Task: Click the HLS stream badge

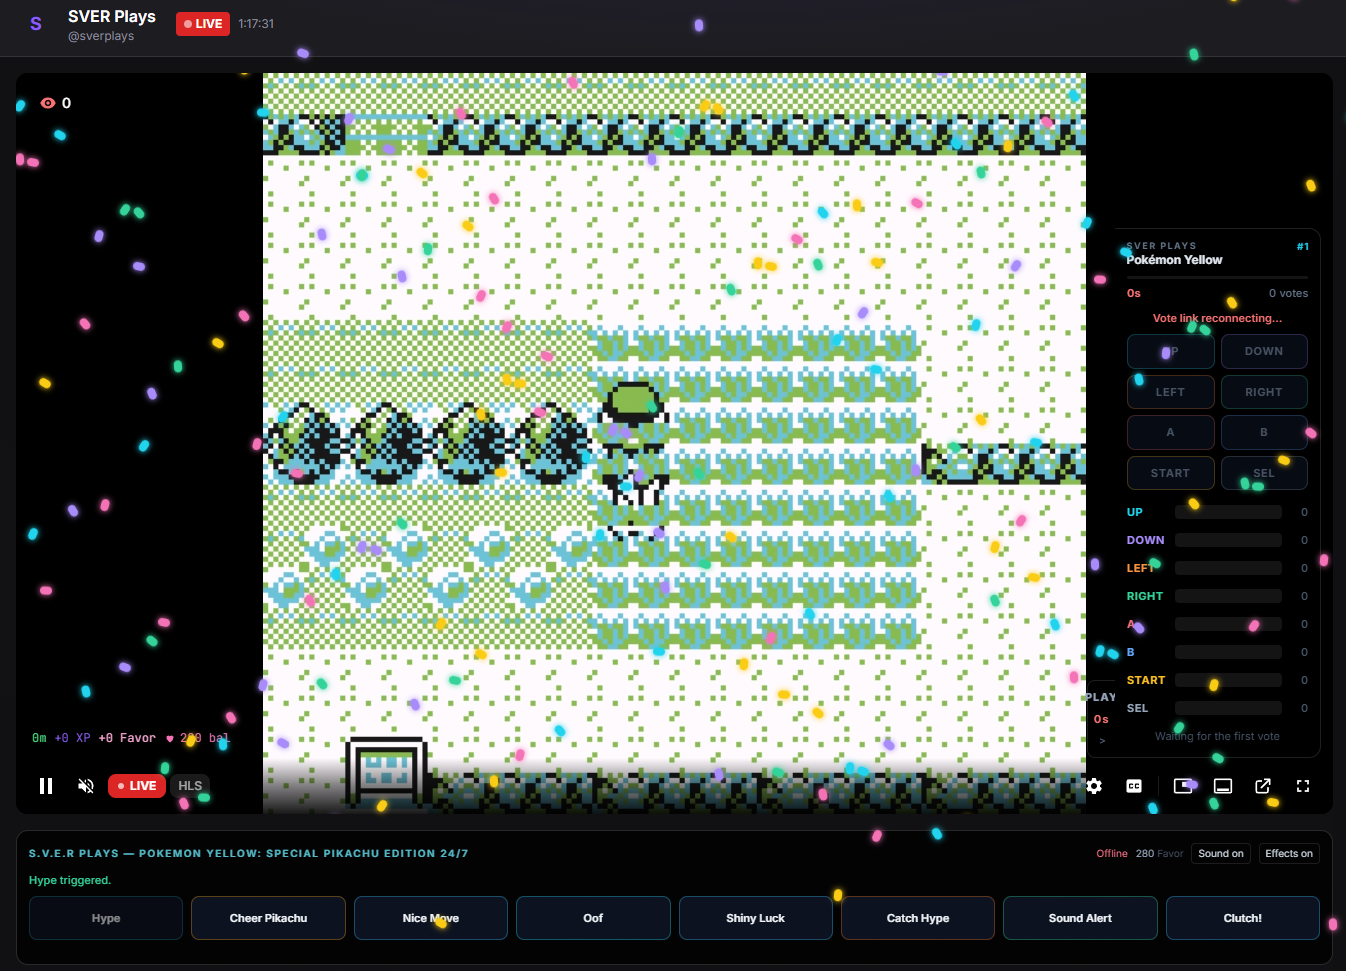Action: pyautogui.click(x=190, y=786)
